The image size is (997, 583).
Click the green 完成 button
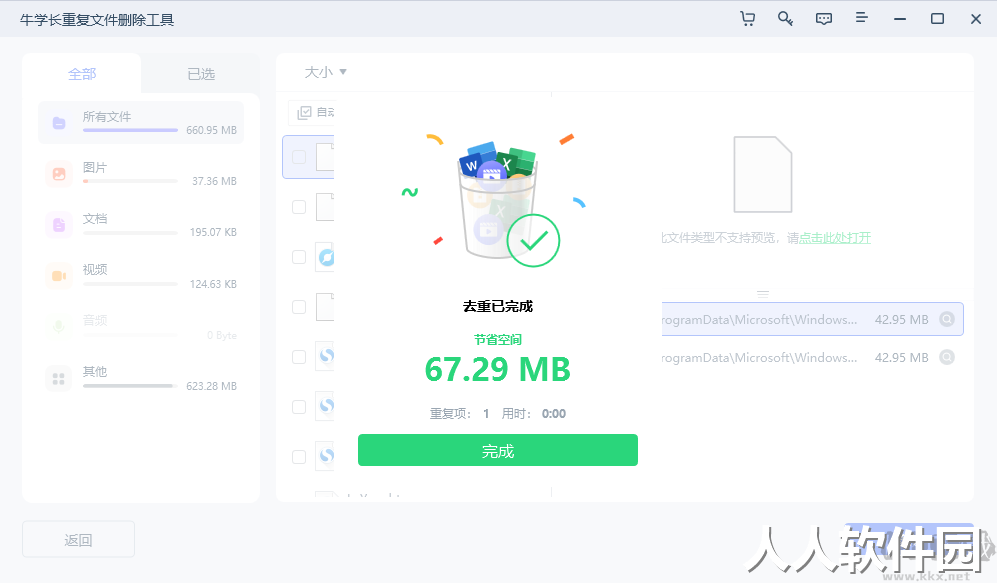(498, 450)
